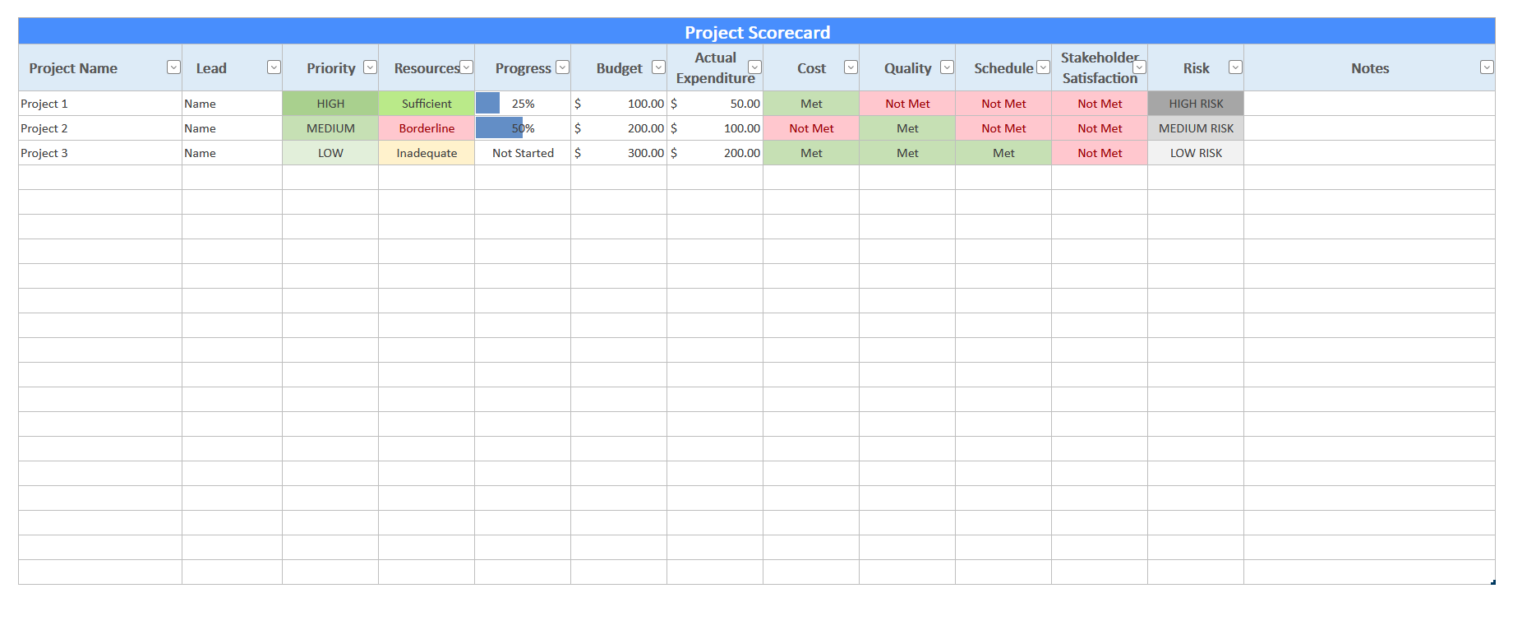Open the Notes column filter dropdown

[1486, 67]
